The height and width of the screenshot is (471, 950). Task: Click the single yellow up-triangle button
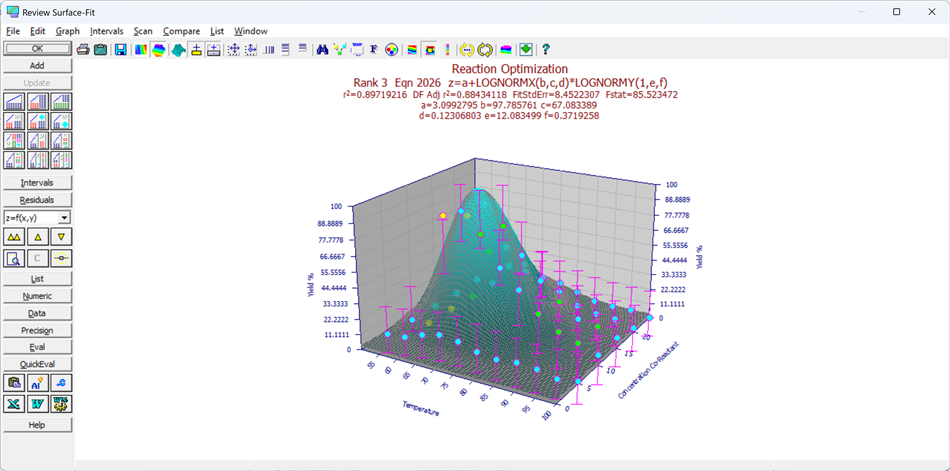(37, 236)
